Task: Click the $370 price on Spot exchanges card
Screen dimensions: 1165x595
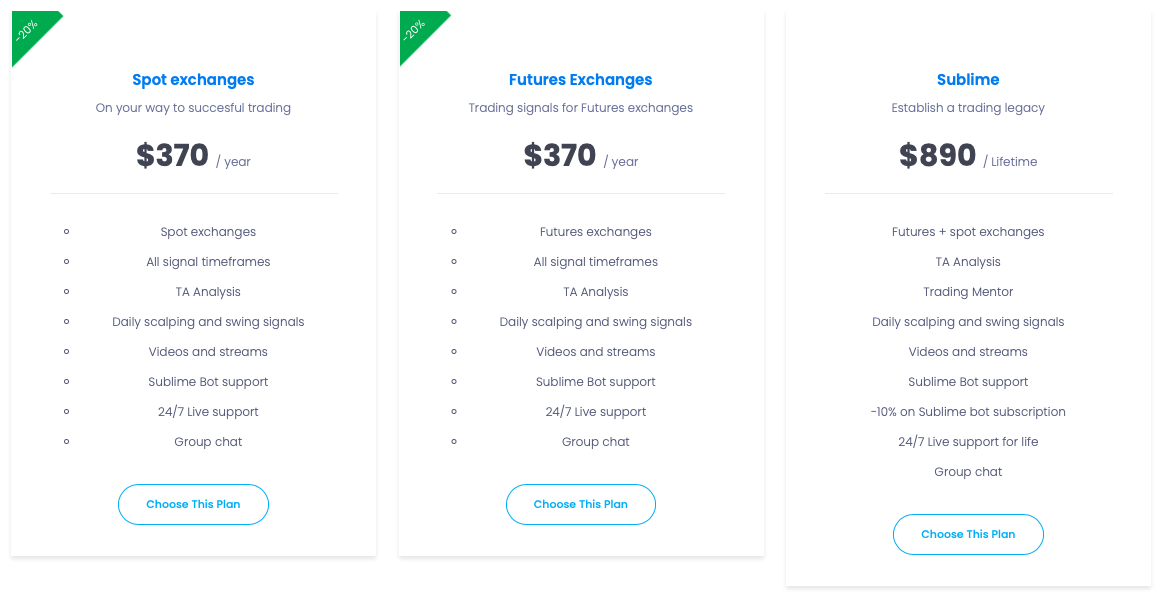Action: point(173,156)
